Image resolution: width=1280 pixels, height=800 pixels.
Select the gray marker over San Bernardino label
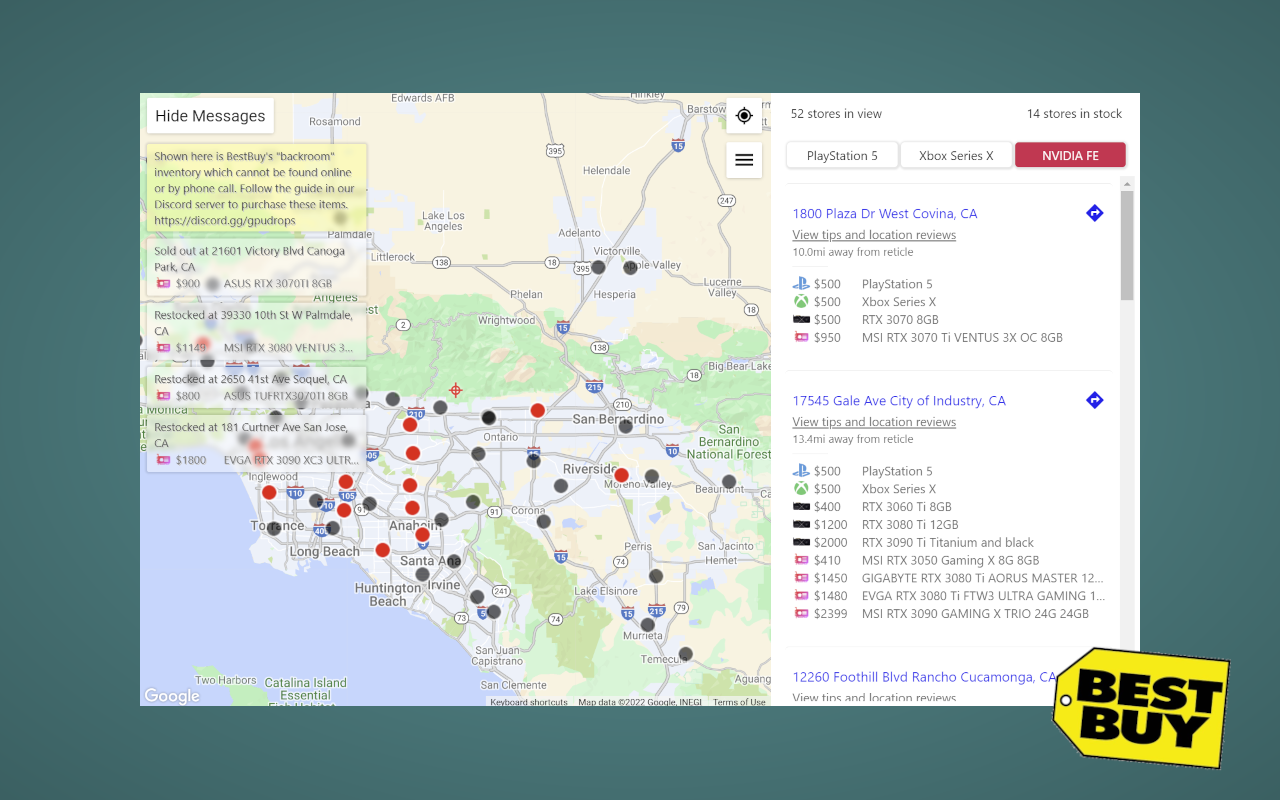point(625,426)
